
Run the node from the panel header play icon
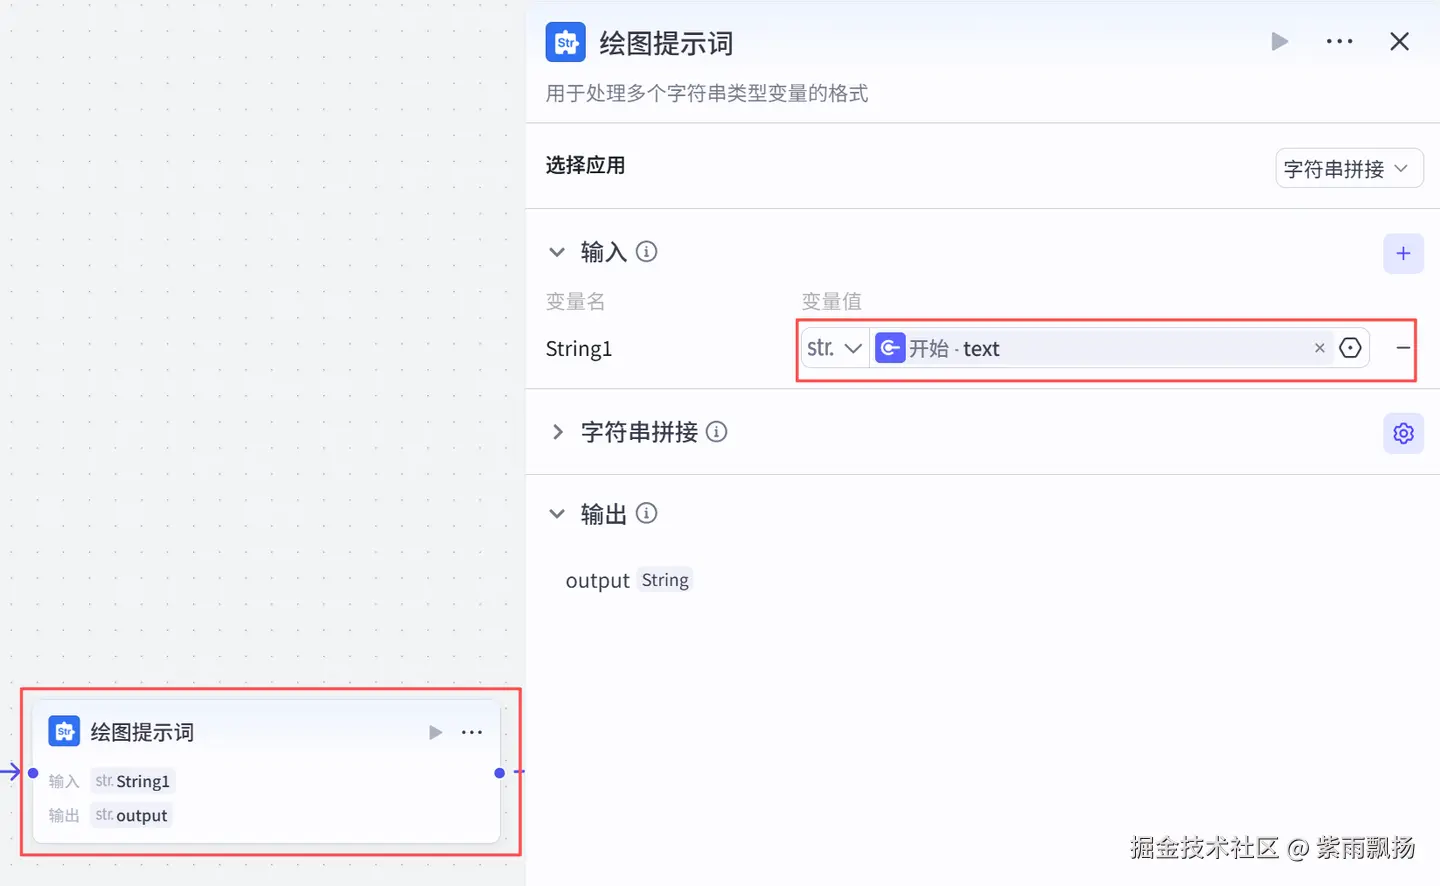point(1279,42)
